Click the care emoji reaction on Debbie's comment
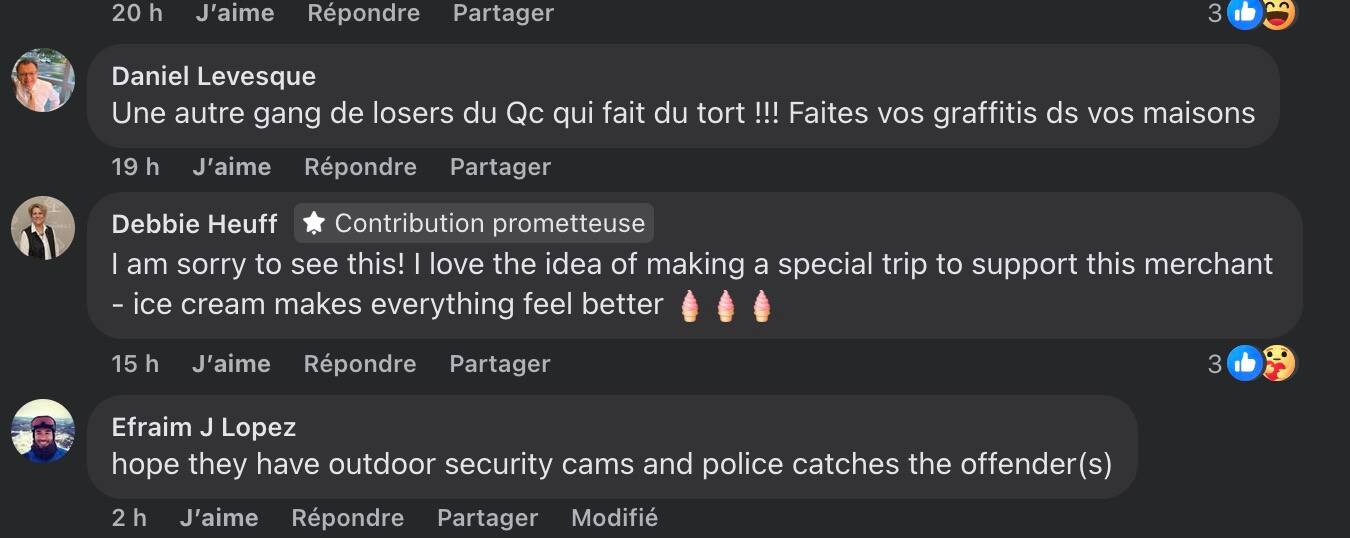The height and width of the screenshot is (538, 1350). (x=1278, y=363)
